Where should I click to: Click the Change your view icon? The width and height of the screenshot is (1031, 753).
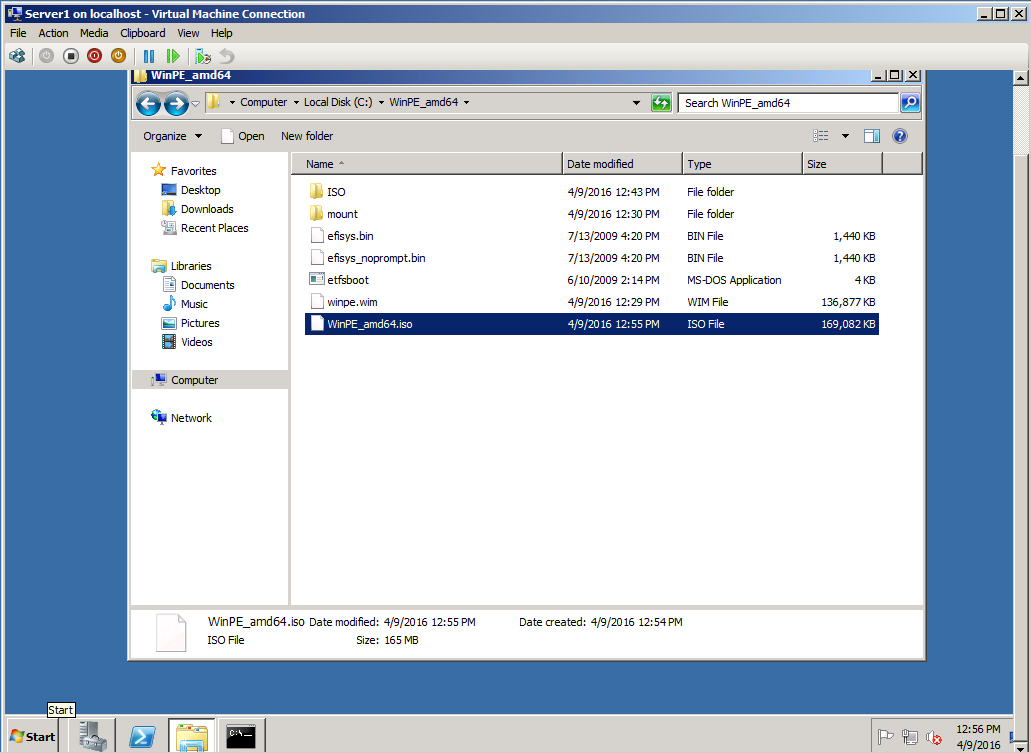(x=821, y=136)
